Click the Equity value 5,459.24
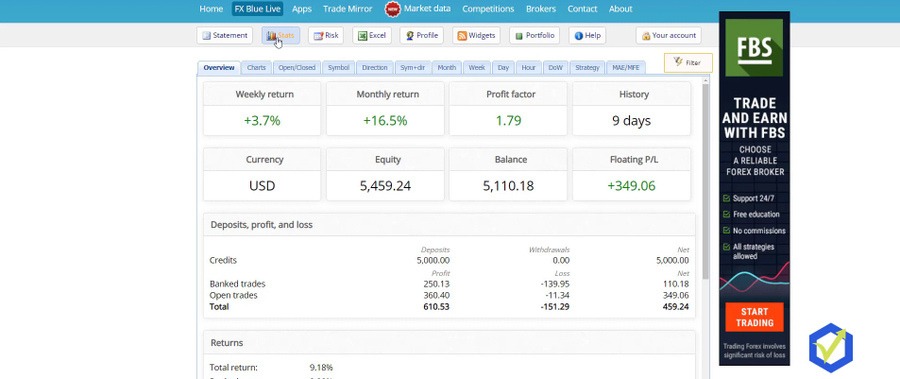 (x=385, y=186)
